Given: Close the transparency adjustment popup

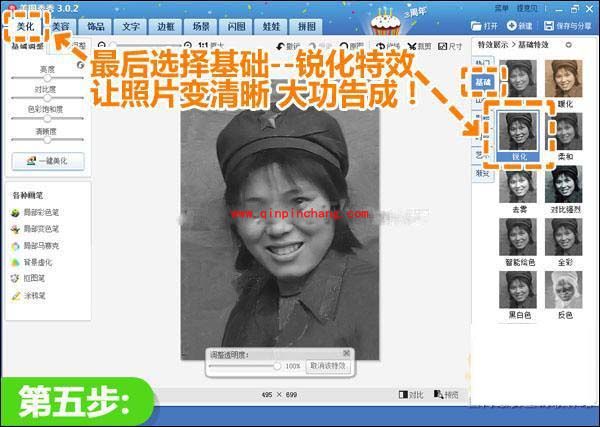Looking at the screenshot, I should point(346,352).
